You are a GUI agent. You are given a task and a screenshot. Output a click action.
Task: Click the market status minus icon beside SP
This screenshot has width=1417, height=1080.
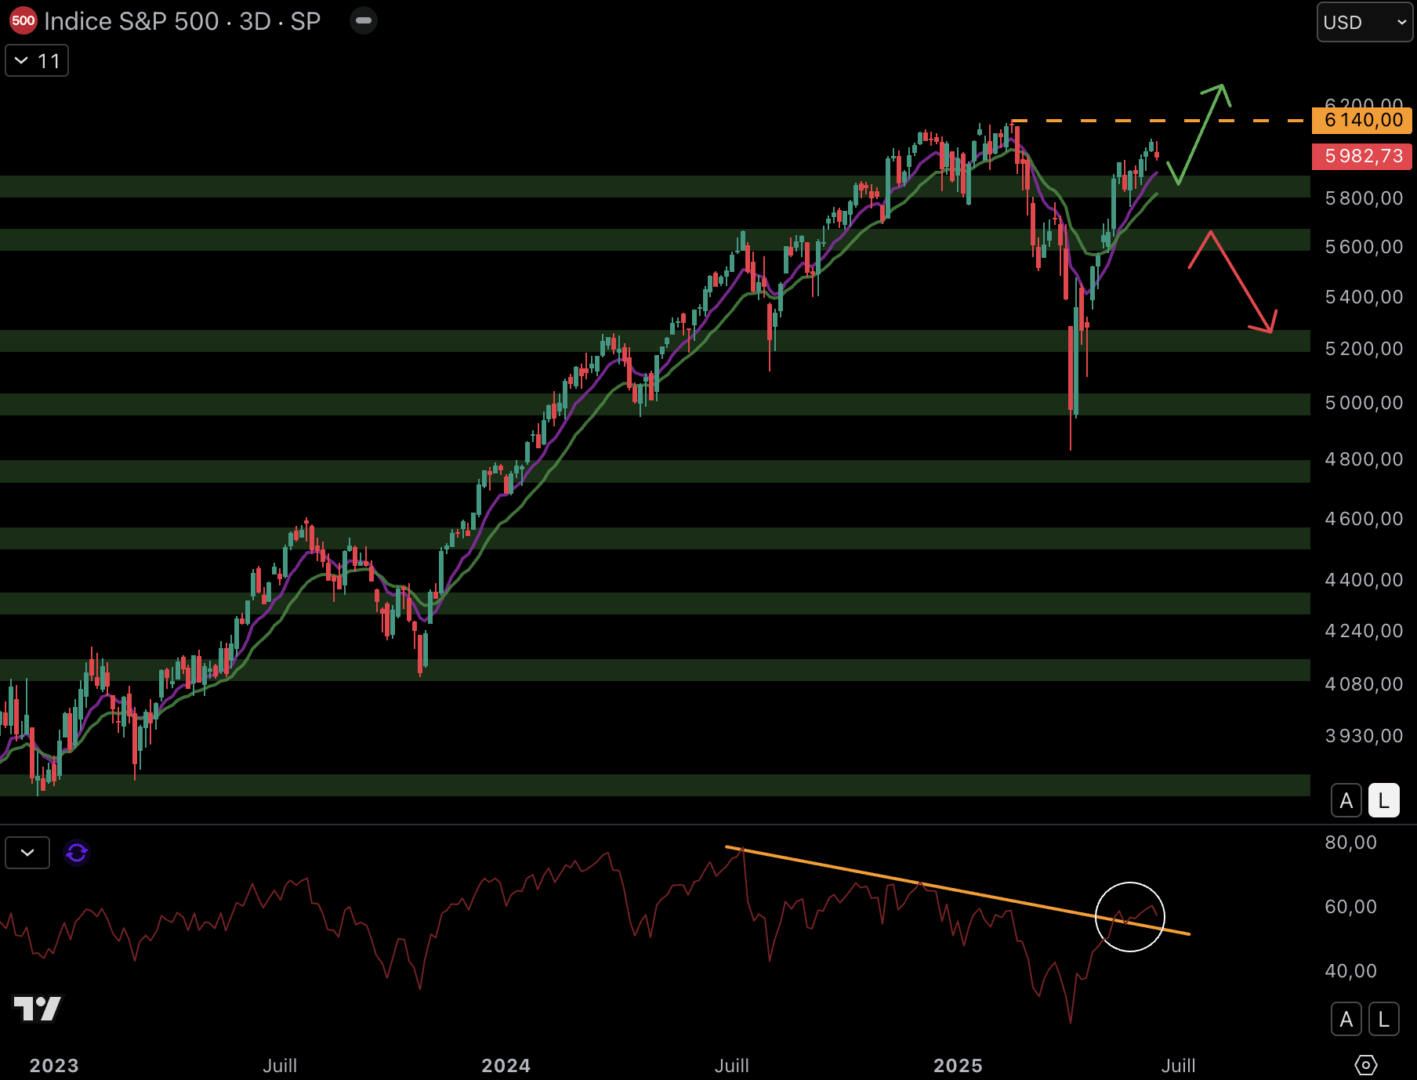pyautogui.click(x=364, y=21)
